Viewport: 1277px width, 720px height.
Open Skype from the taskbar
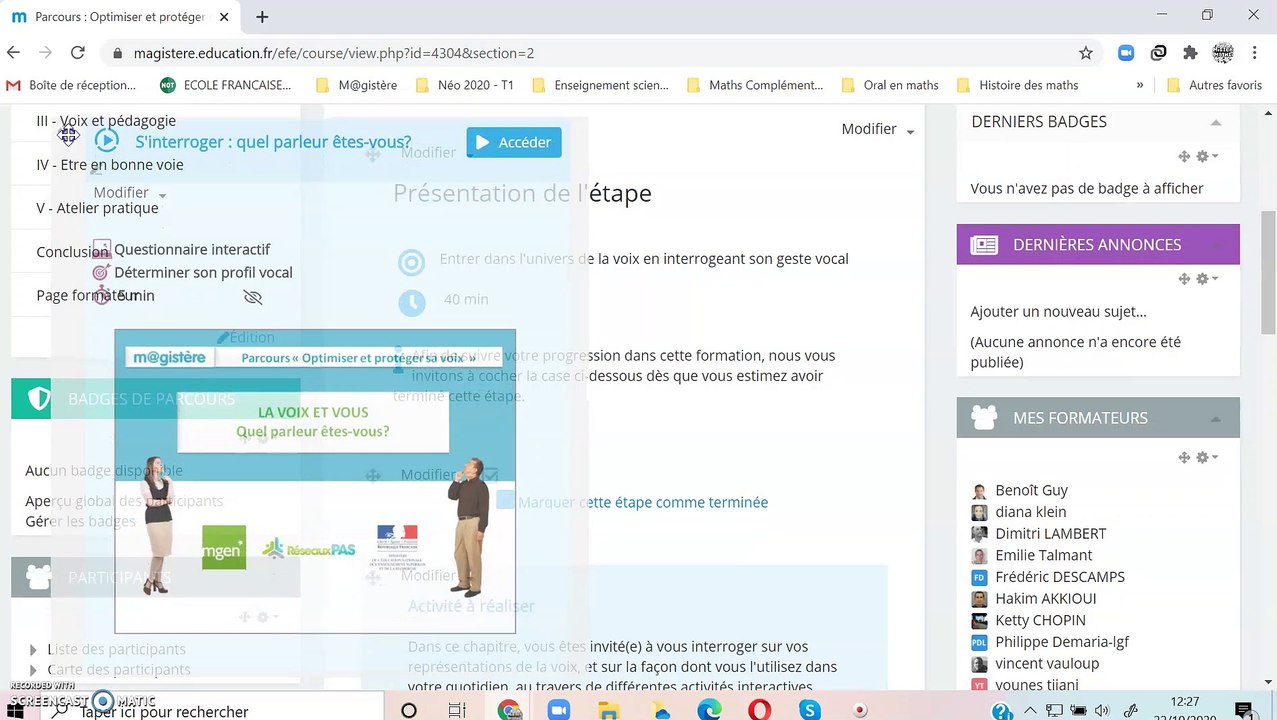809,710
